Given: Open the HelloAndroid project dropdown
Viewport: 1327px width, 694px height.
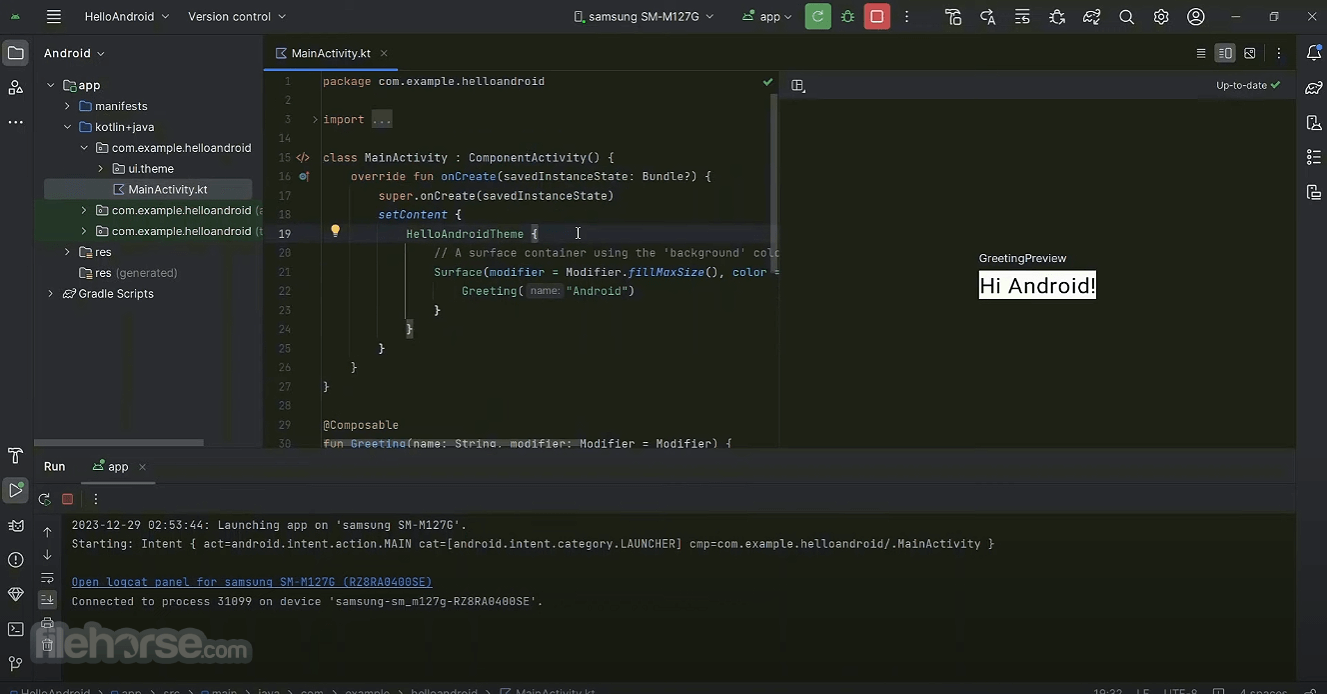Looking at the screenshot, I should (127, 16).
